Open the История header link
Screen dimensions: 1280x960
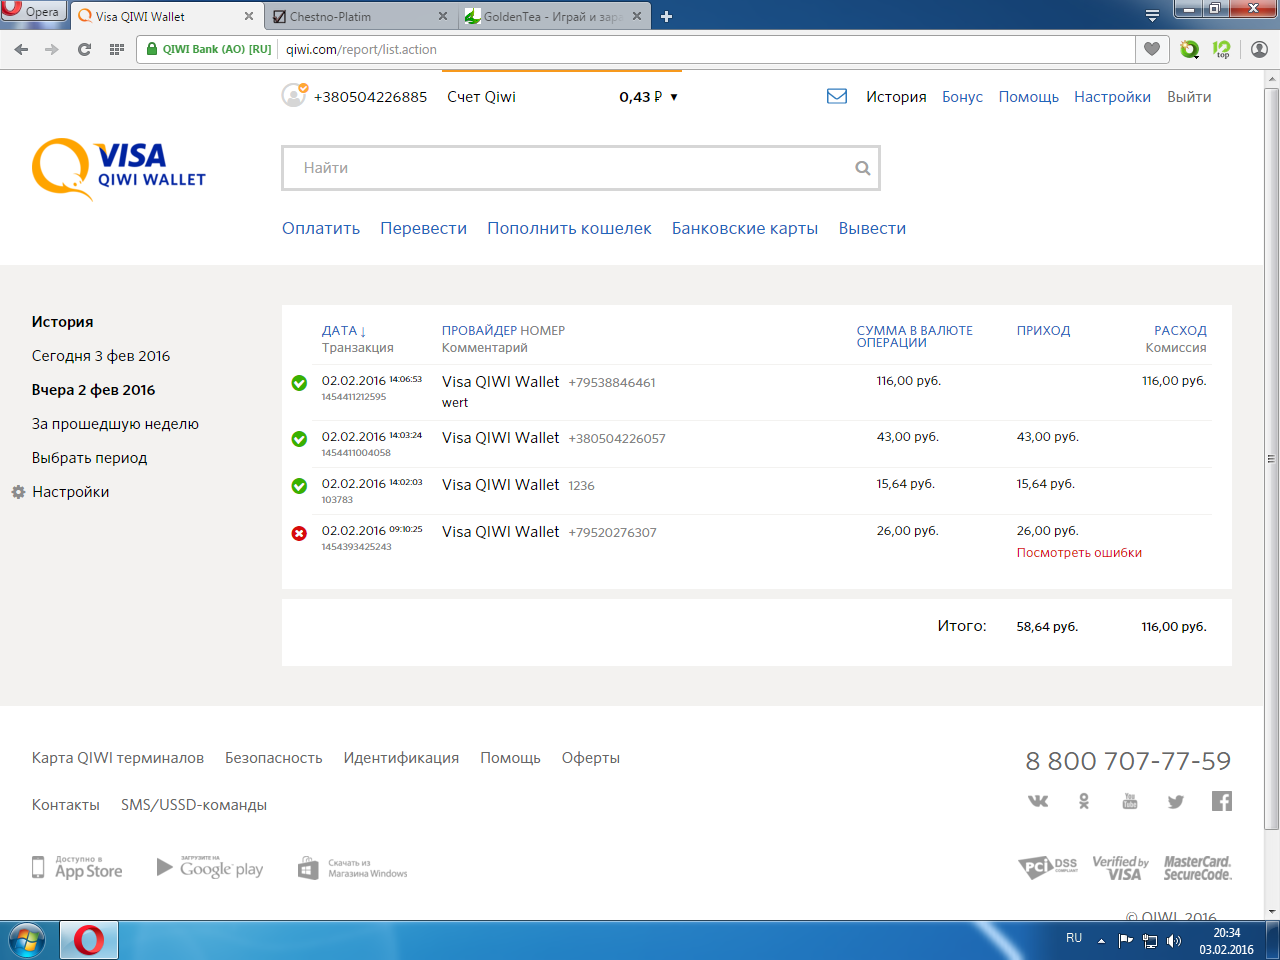click(896, 97)
